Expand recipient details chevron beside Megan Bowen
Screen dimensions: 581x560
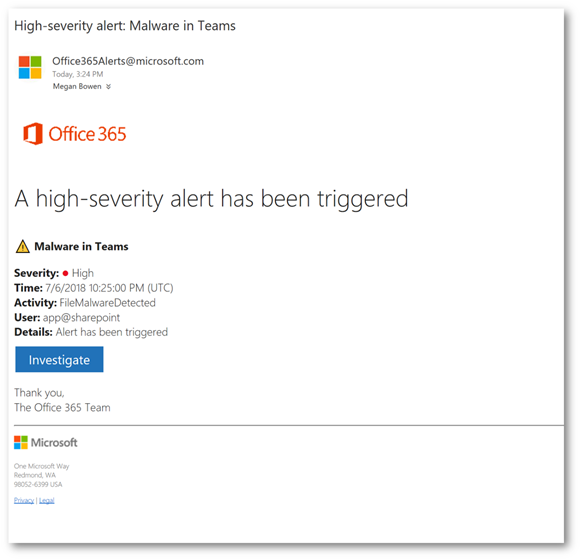click(108, 87)
